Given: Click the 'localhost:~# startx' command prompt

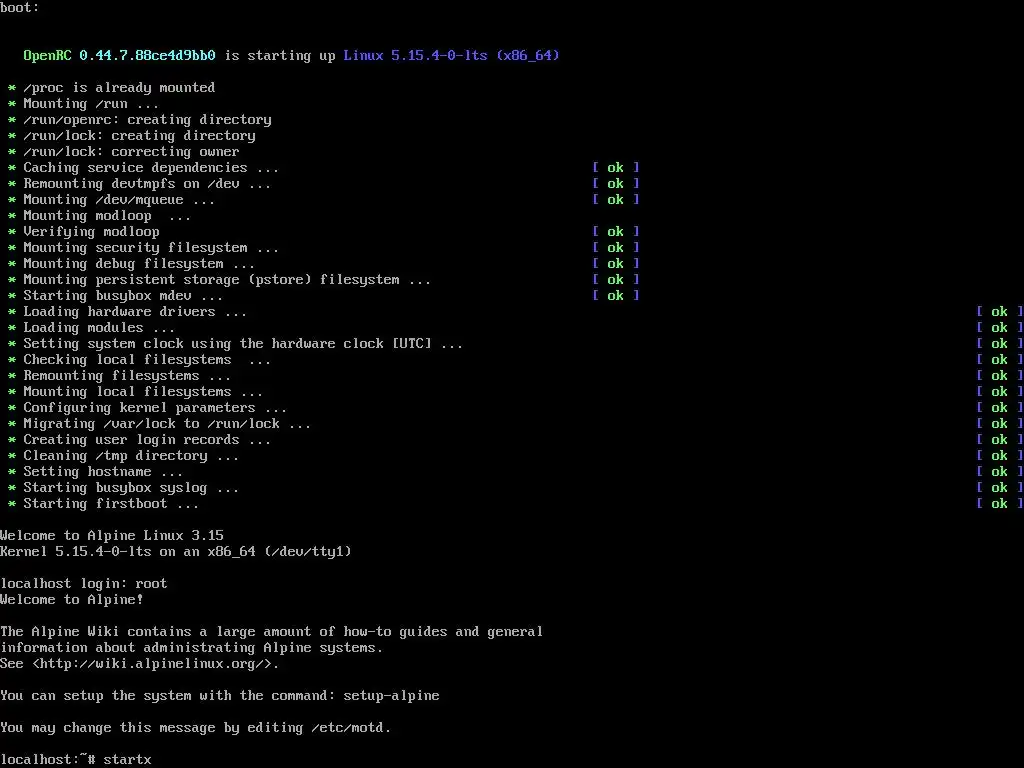Looking at the screenshot, I should coord(76,760).
